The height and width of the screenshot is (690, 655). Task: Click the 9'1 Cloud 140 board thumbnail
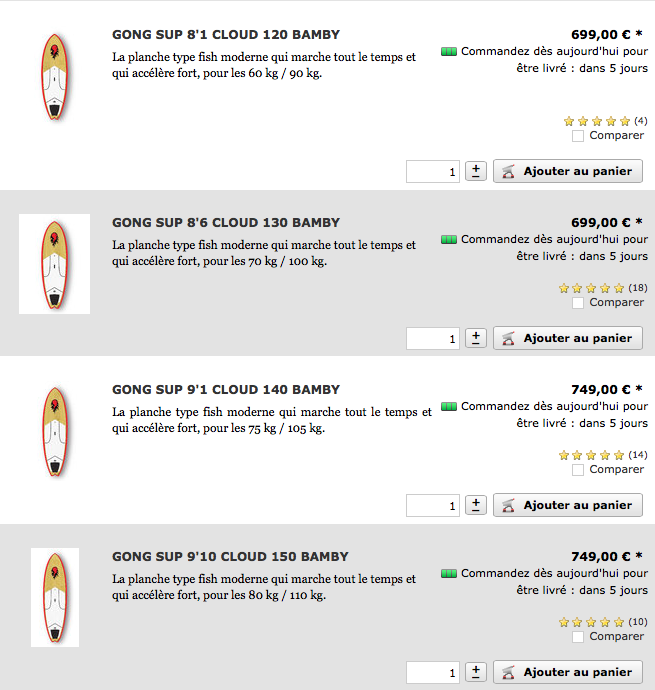tap(55, 431)
